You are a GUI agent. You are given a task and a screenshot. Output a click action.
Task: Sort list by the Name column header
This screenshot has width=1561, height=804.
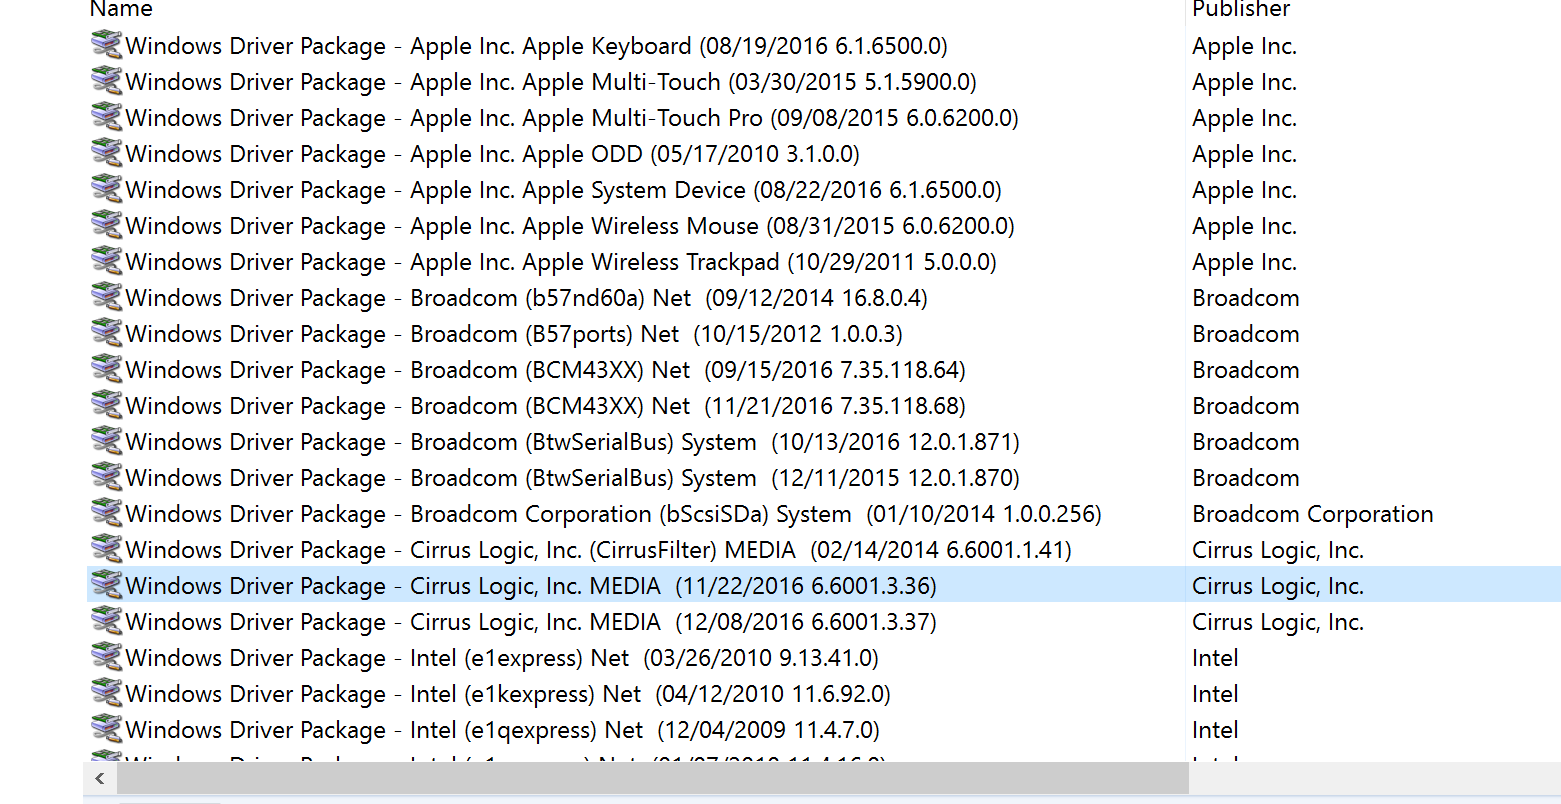(121, 10)
